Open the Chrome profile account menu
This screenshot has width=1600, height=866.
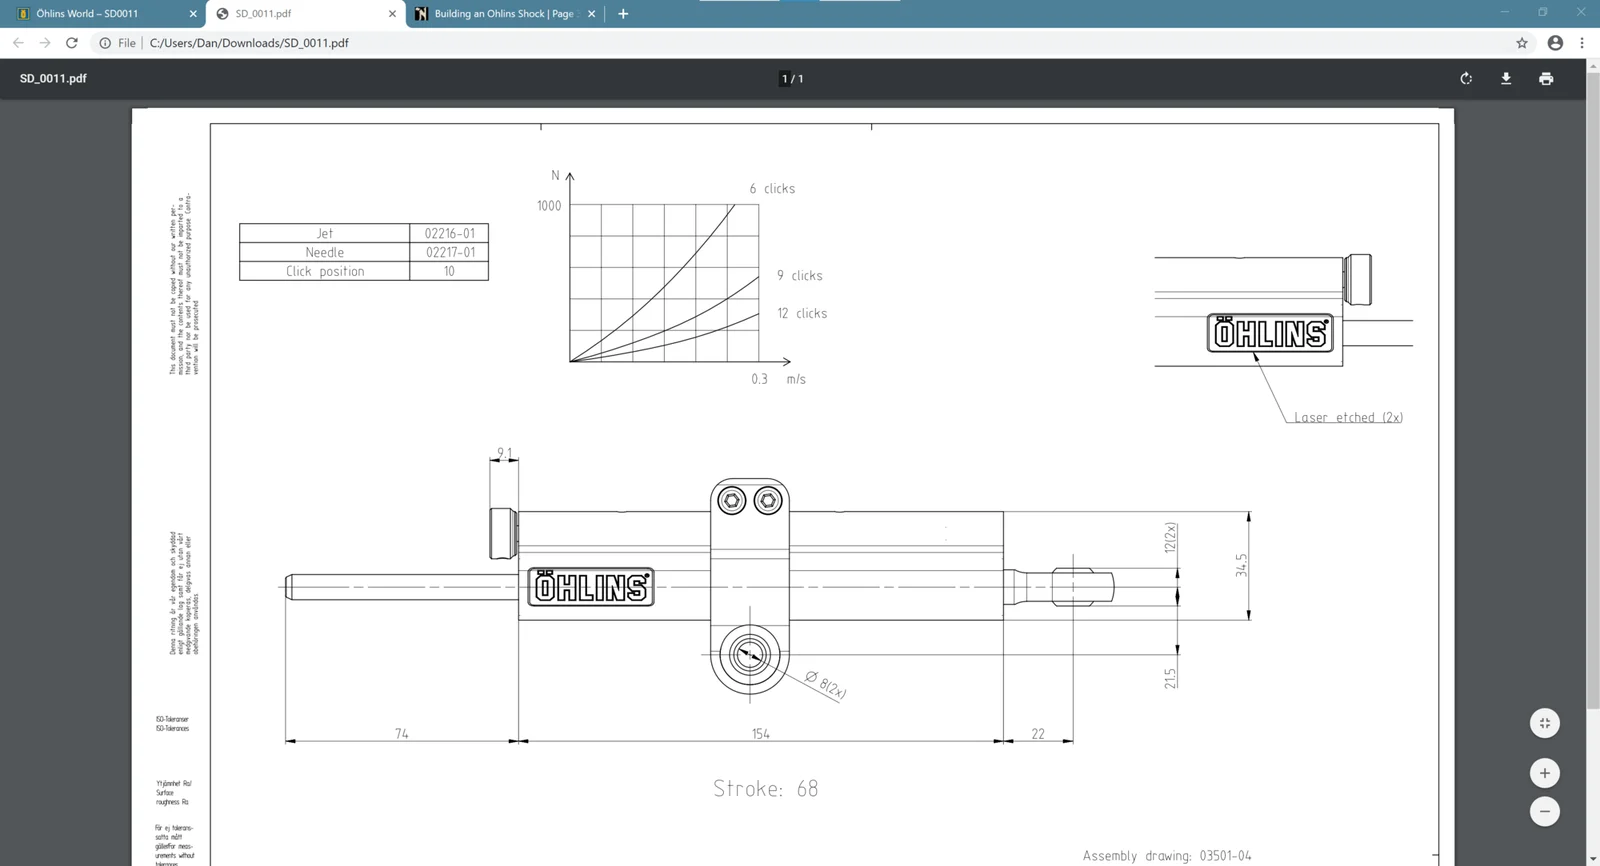click(1555, 43)
